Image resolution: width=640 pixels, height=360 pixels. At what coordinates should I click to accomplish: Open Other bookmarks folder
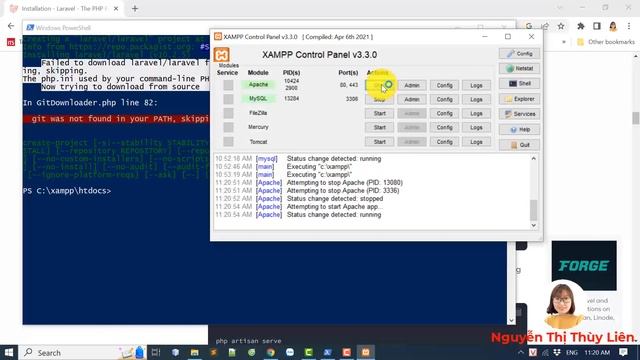606,42
